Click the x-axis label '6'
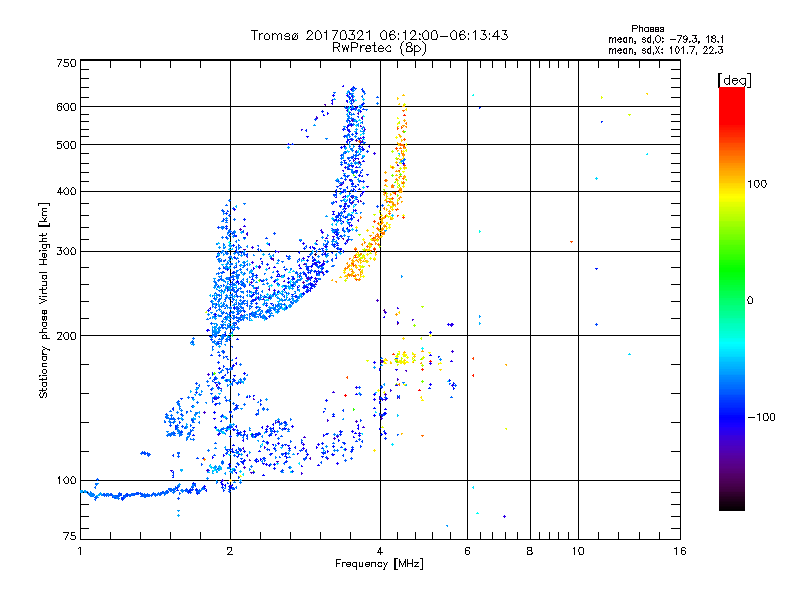Image resolution: width=800 pixels, height=600 pixels. tap(467, 551)
